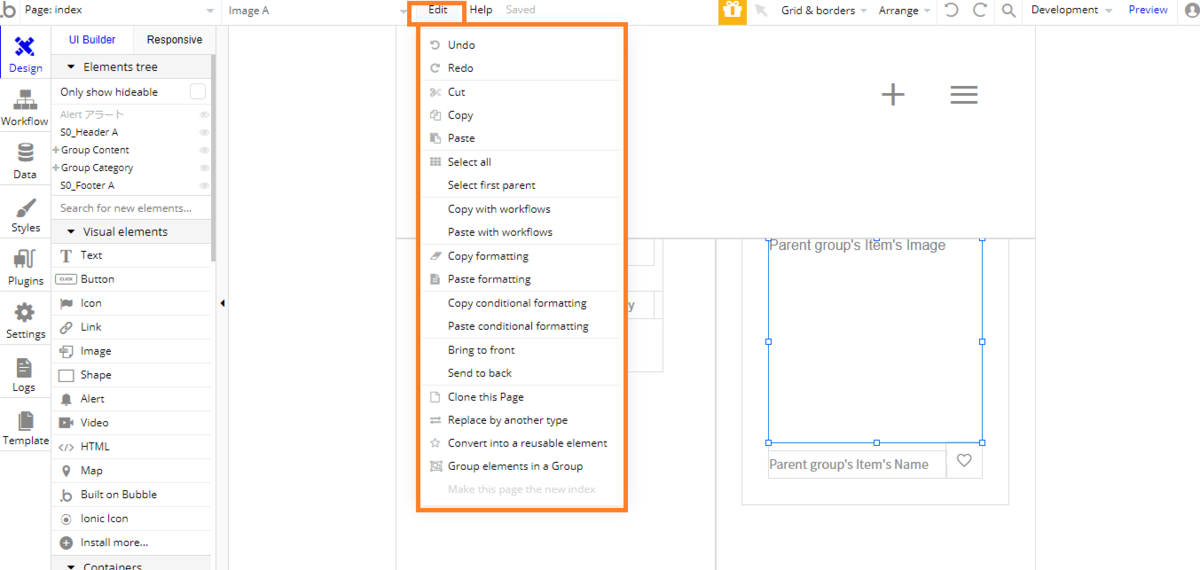Open the Grid & borders dropdown
Screen dimensions: 1200x570
(824, 10)
